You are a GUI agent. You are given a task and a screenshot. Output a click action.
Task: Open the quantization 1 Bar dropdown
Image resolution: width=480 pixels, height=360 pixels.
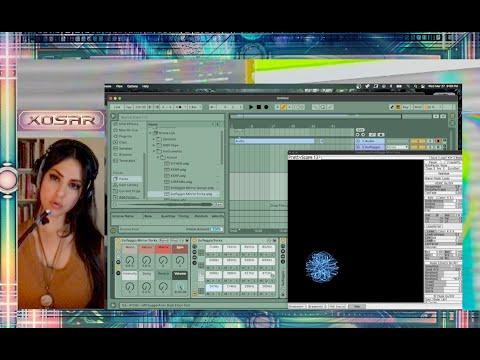tap(195, 107)
